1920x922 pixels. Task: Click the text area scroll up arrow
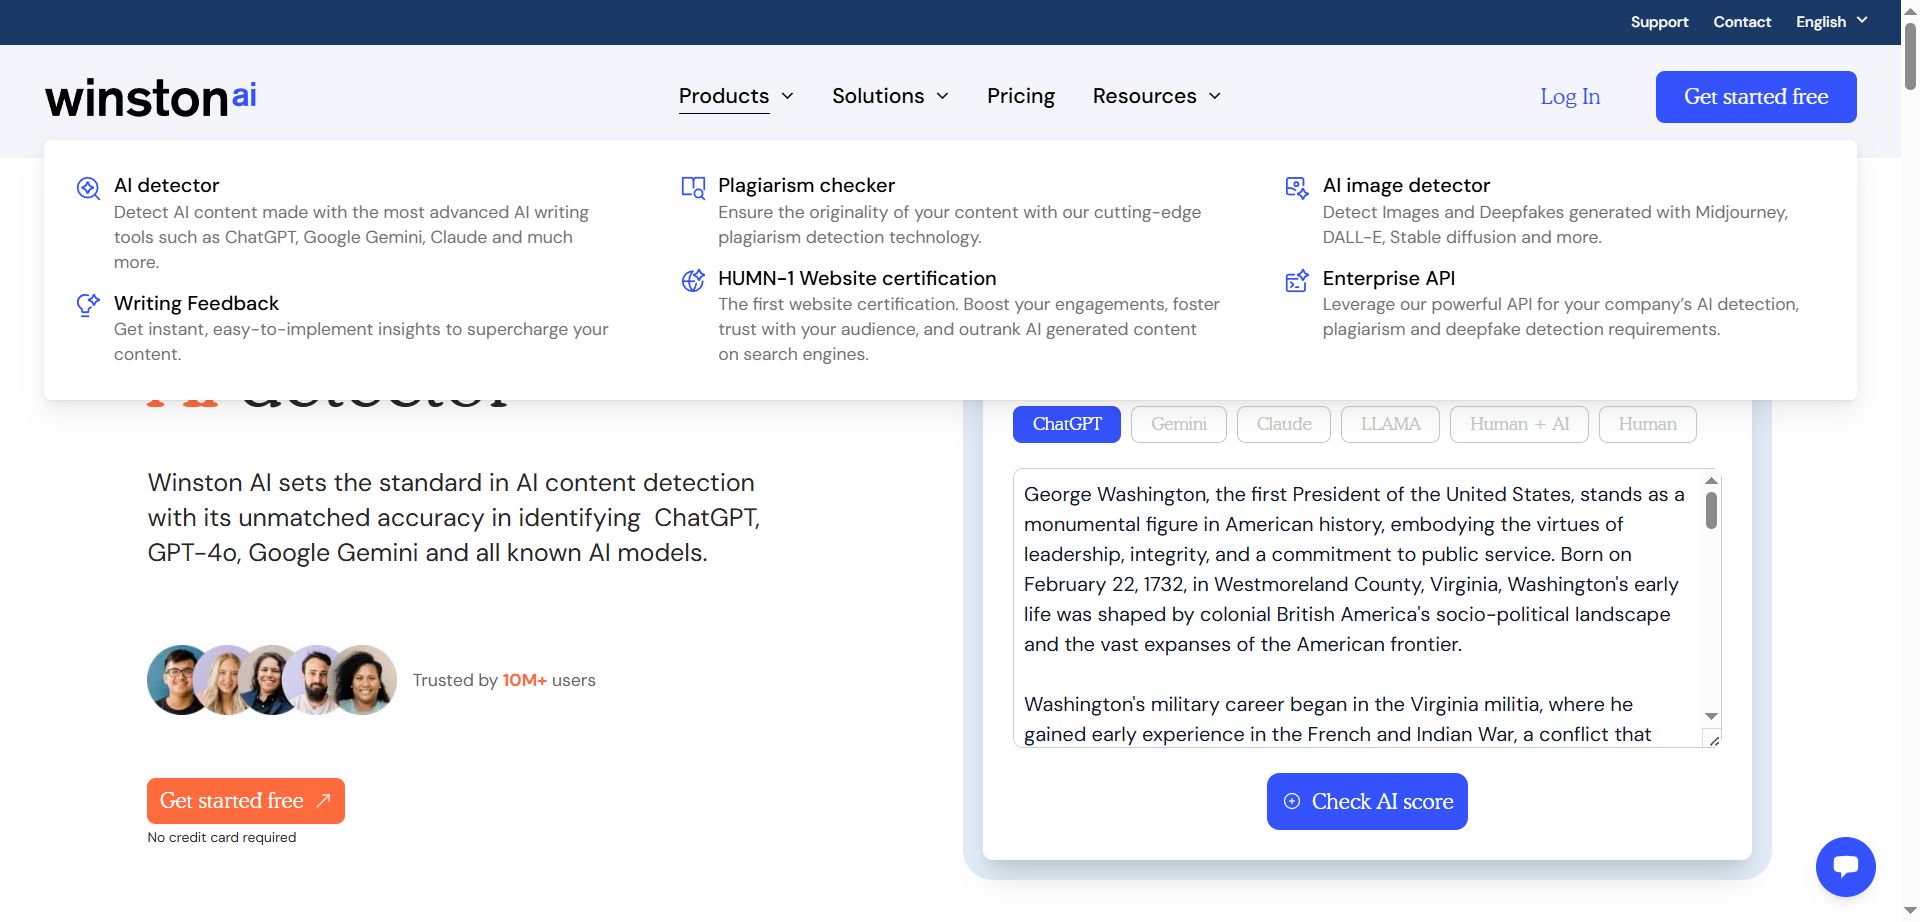pos(1711,480)
